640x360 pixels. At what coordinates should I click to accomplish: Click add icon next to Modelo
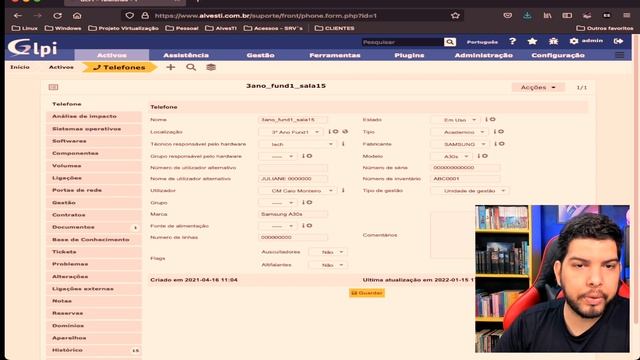point(485,156)
